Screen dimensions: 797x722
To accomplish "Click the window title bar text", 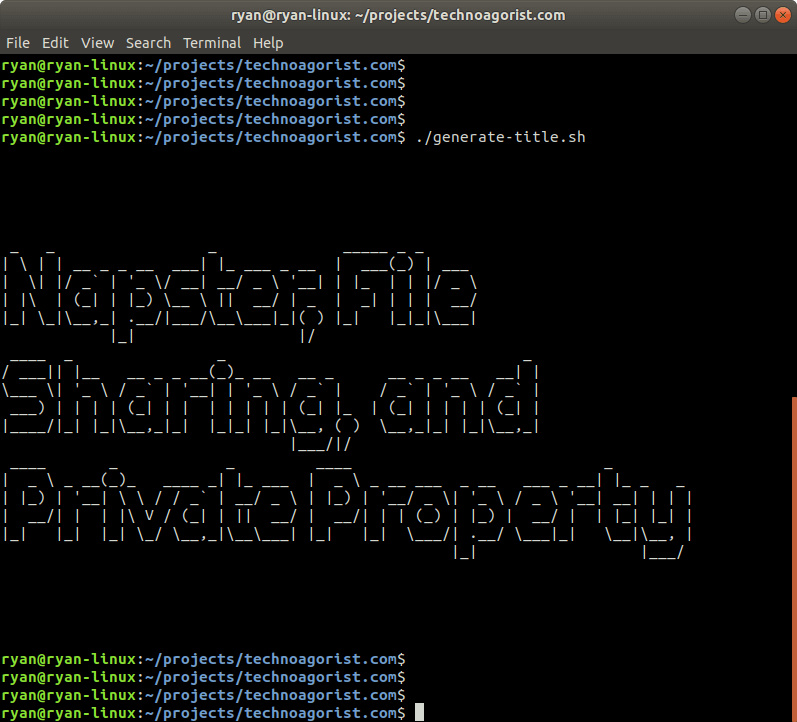I will point(398,15).
